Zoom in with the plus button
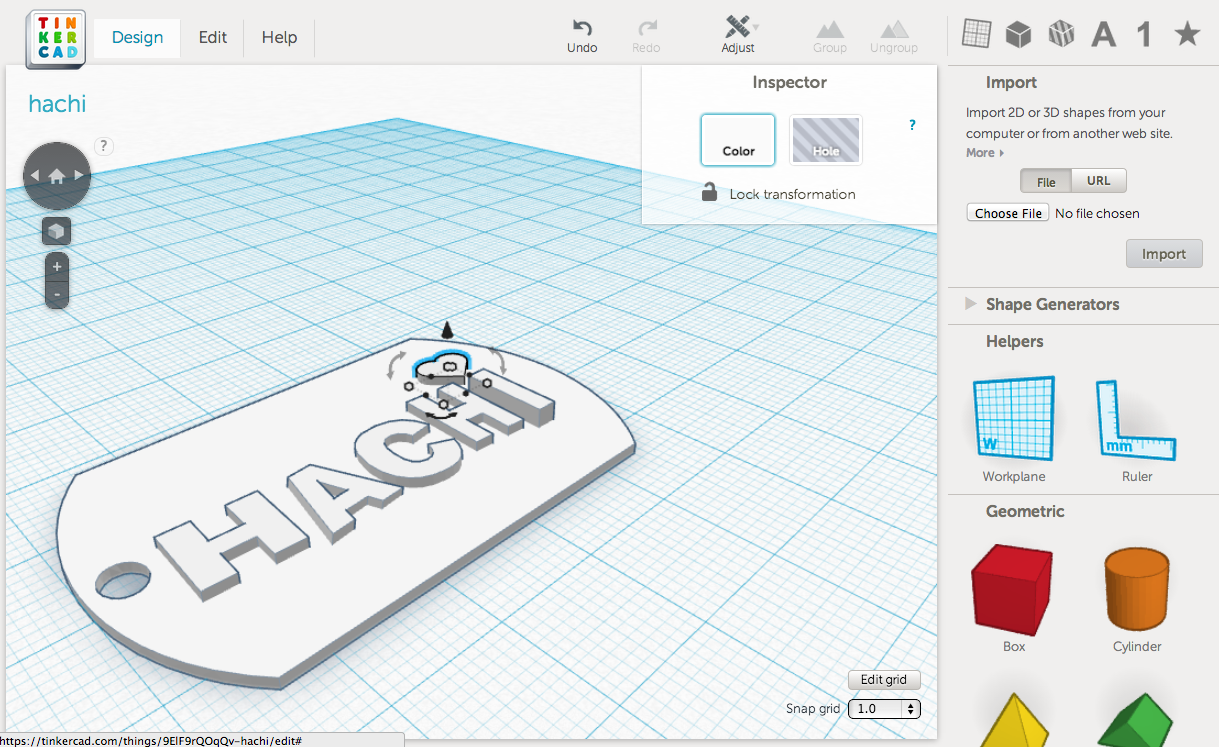1219x747 pixels. pyautogui.click(x=57, y=267)
